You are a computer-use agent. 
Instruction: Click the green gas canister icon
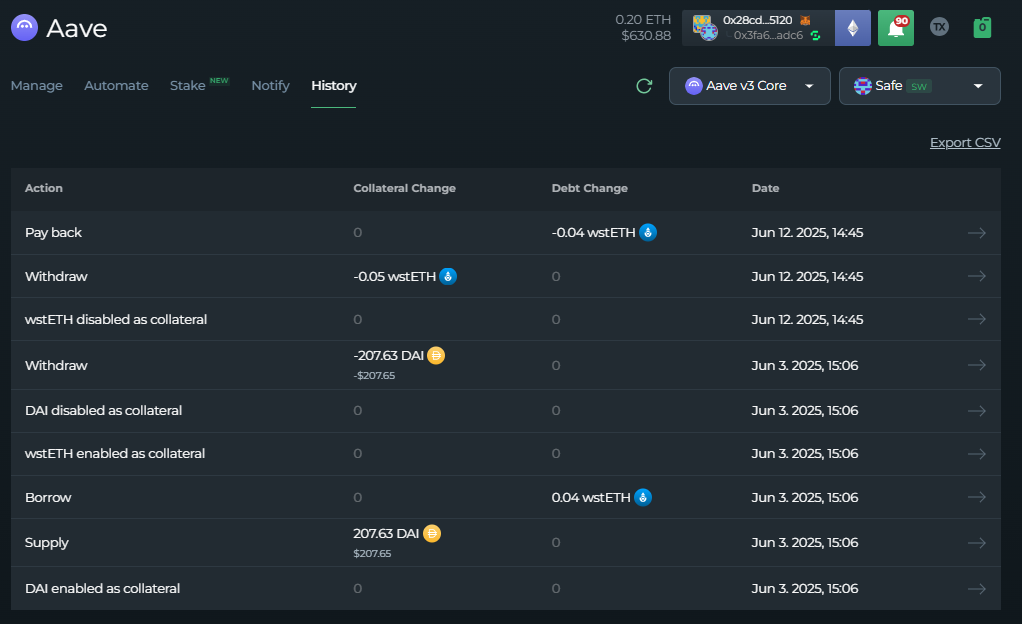tap(982, 27)
